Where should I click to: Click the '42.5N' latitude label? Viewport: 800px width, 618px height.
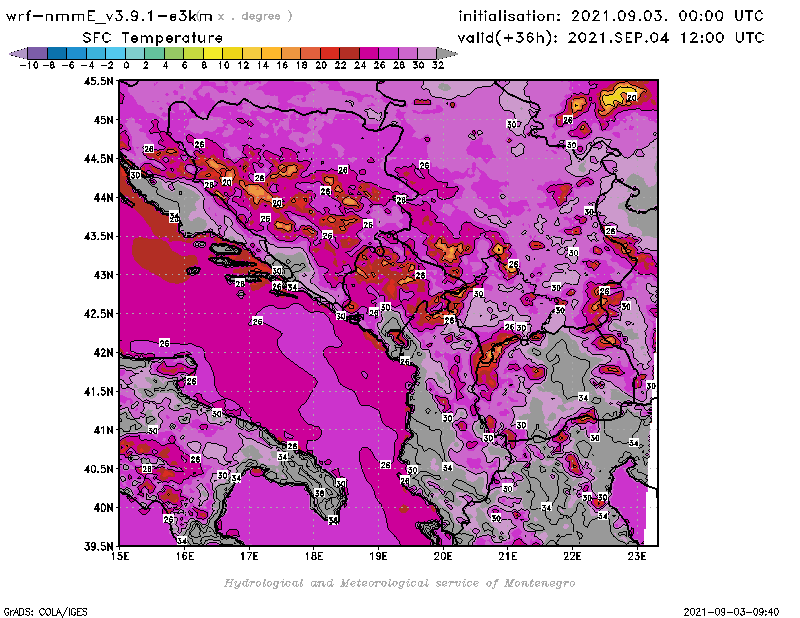click(x=99, y=314)
